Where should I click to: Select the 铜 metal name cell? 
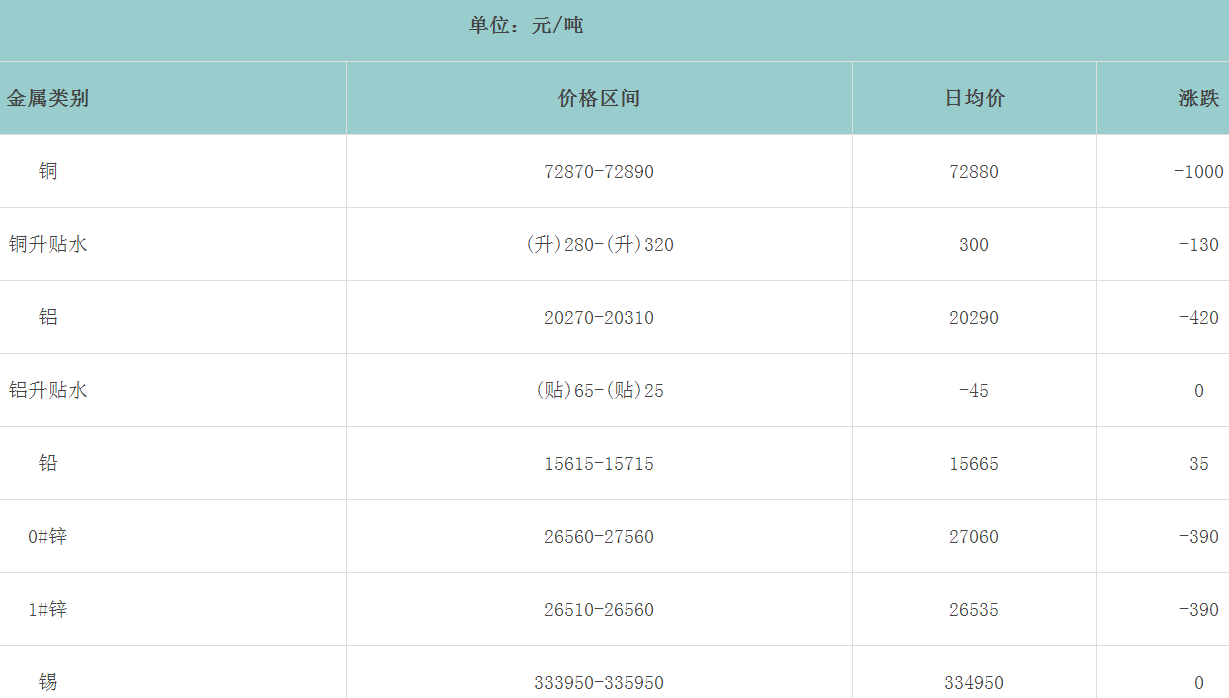[x=48, y=171]
